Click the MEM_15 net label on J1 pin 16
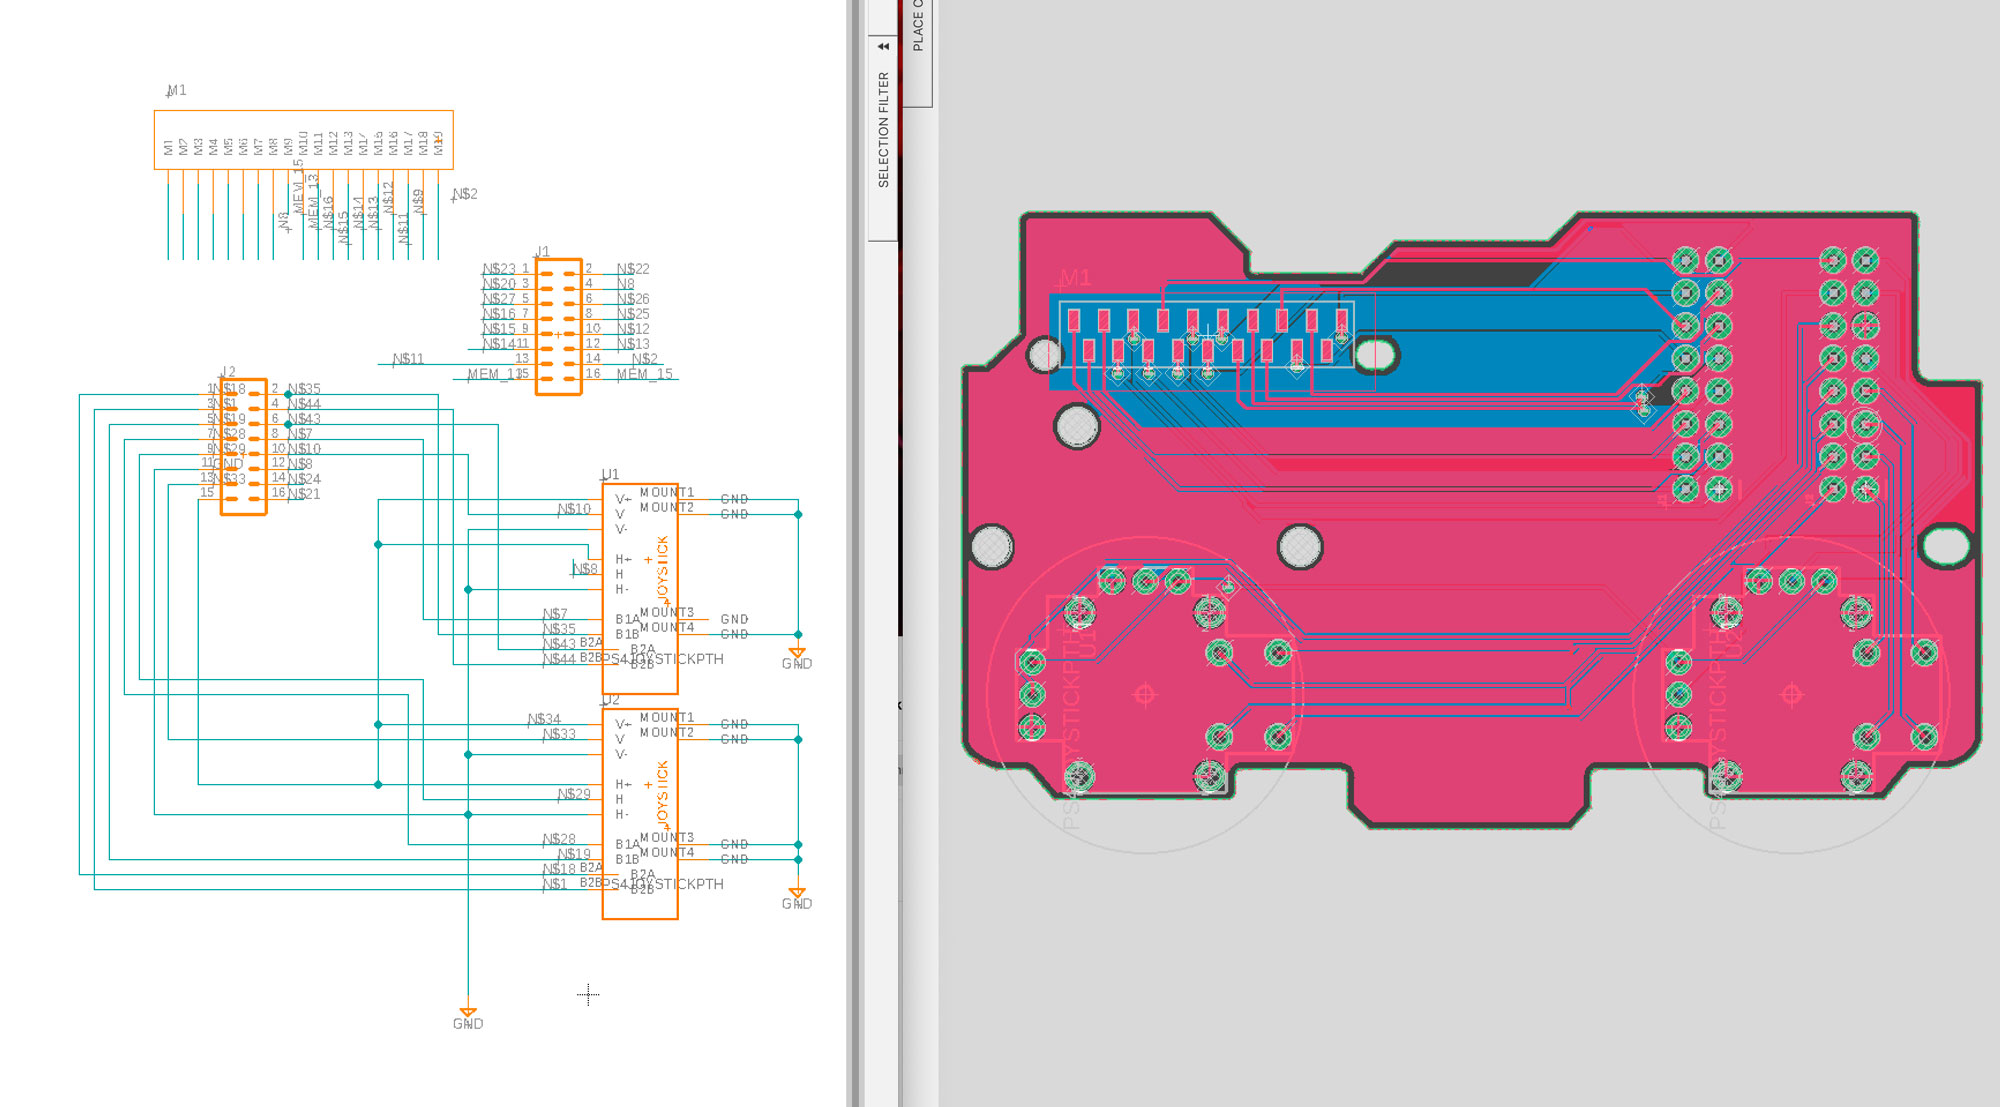Viewport: 2000px width, 1107px height. pos(643,373)
